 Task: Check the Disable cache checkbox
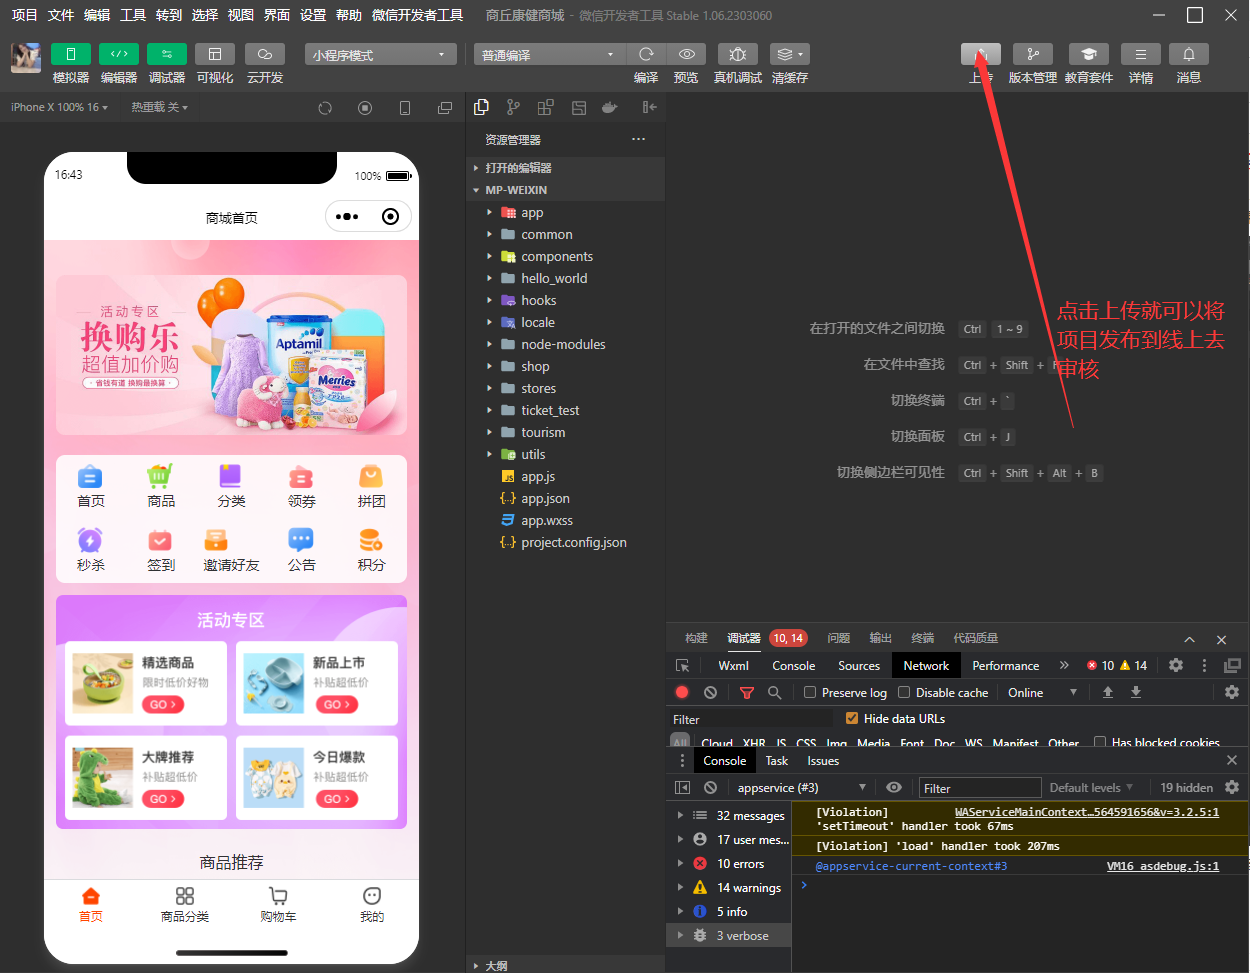(904, 692)
